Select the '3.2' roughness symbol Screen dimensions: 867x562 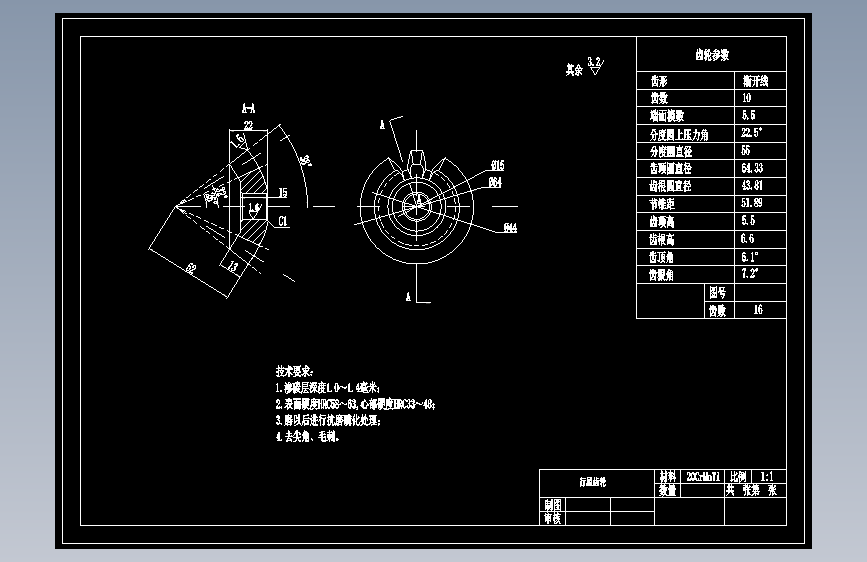tap(595, 65)
